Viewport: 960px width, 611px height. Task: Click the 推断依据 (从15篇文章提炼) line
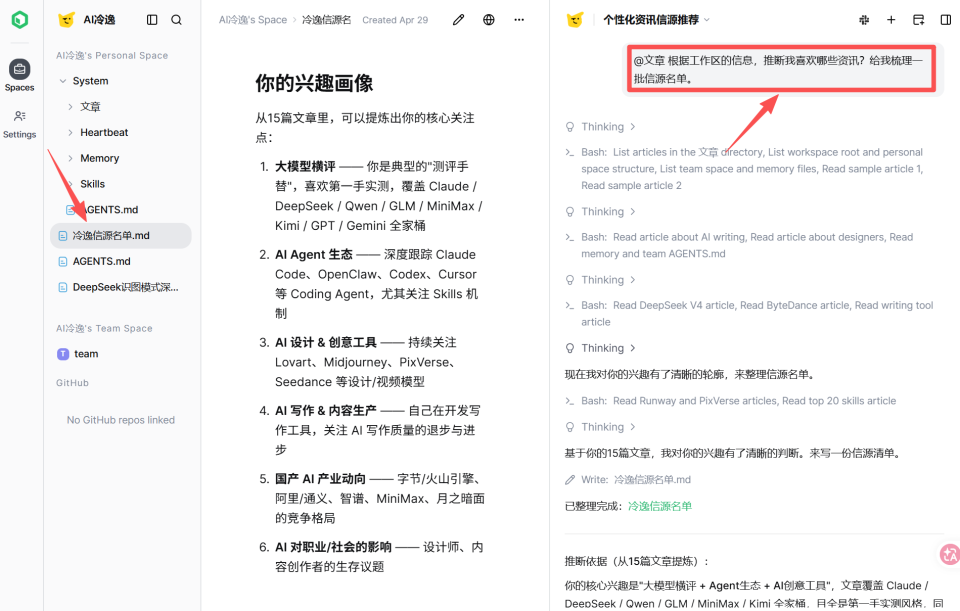(x=637, y=561)
